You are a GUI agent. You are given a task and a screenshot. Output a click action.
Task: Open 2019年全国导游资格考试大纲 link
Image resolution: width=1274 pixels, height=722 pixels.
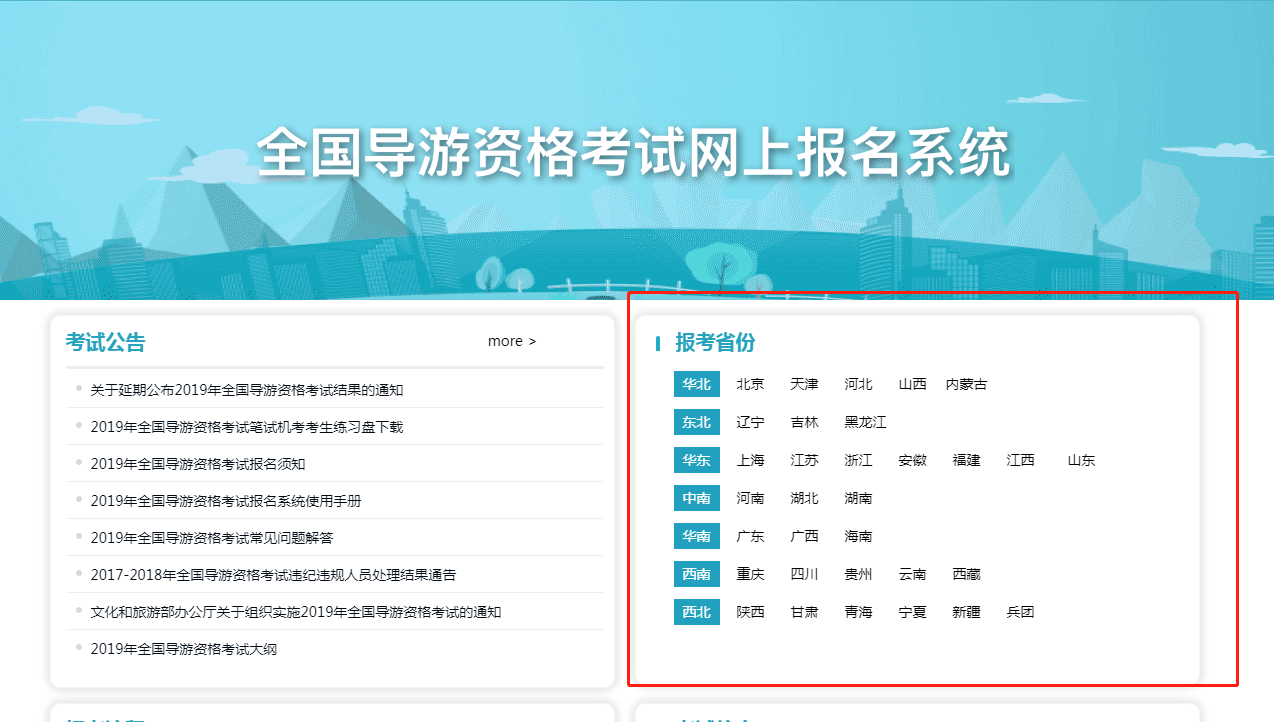tap(183, 649)
